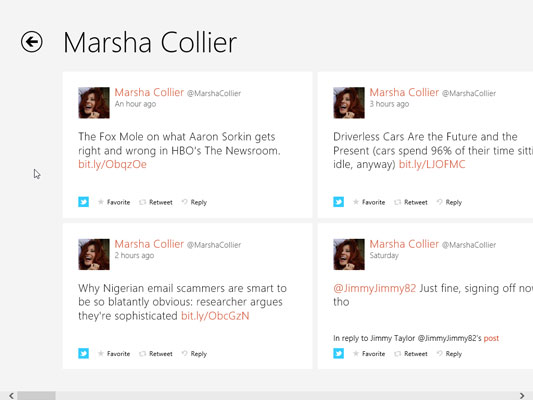Reply to the Nigerian email scammers tweet
This screenshot has height=400, width=533.
click(194, 354)
